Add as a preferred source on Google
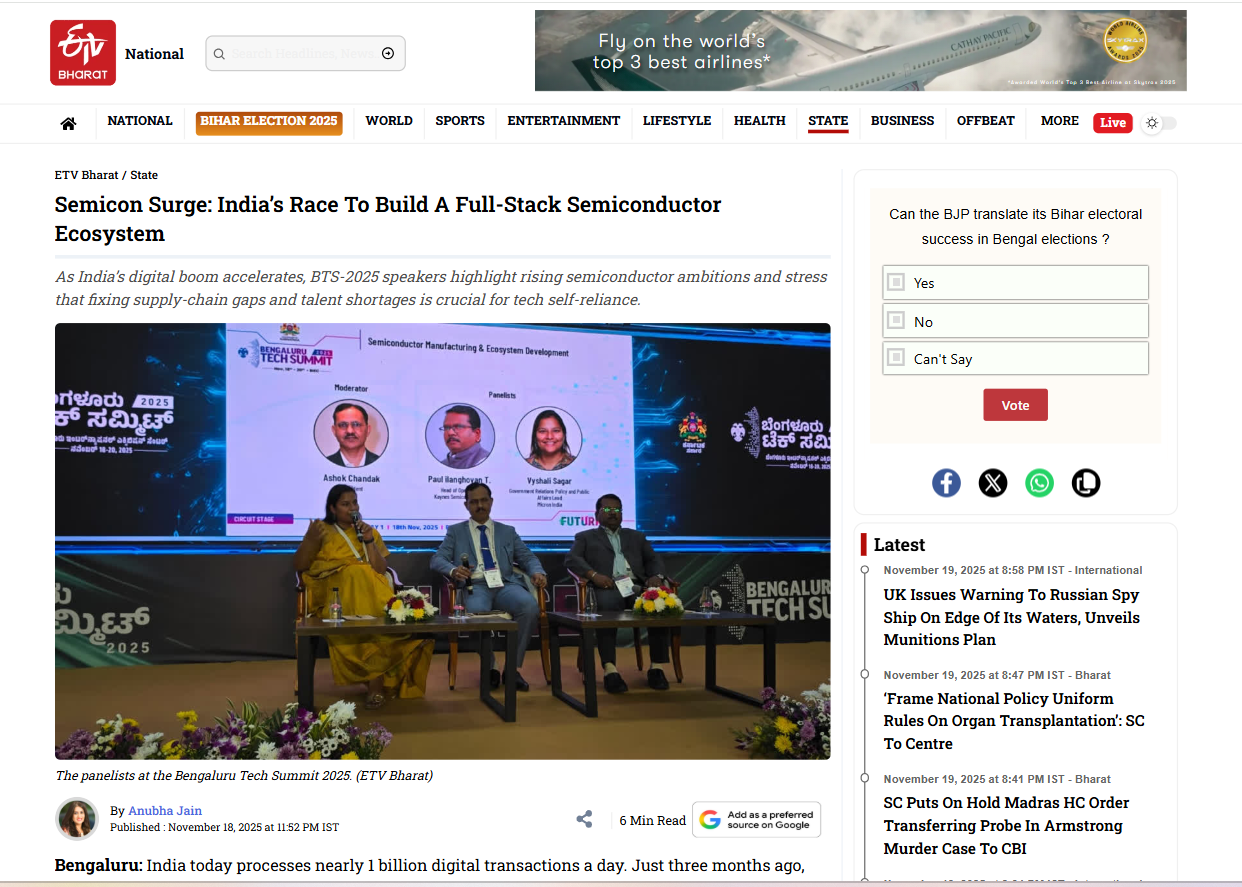 757,820
